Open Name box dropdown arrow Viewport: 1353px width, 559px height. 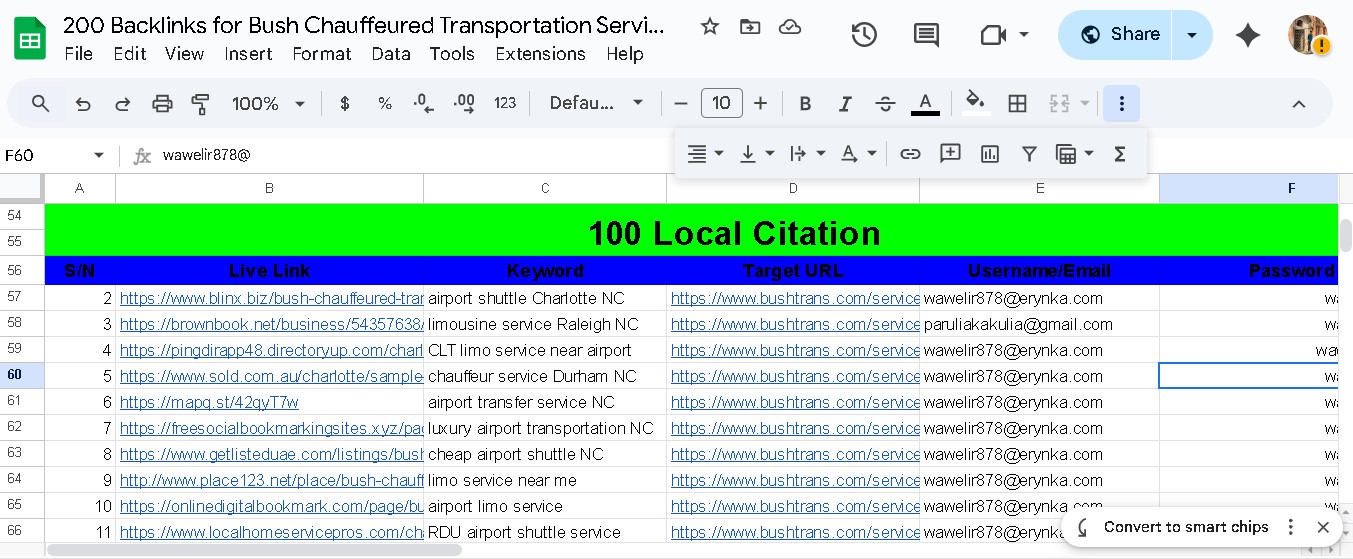point(99,155)
